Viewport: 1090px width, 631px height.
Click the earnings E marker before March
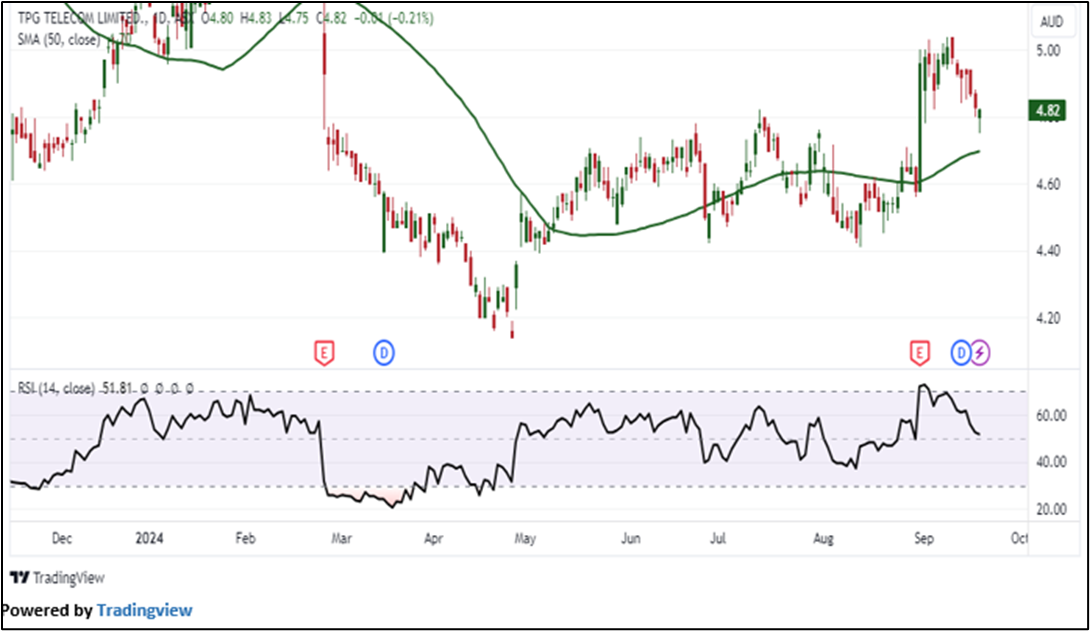click(x=324, y=353)
